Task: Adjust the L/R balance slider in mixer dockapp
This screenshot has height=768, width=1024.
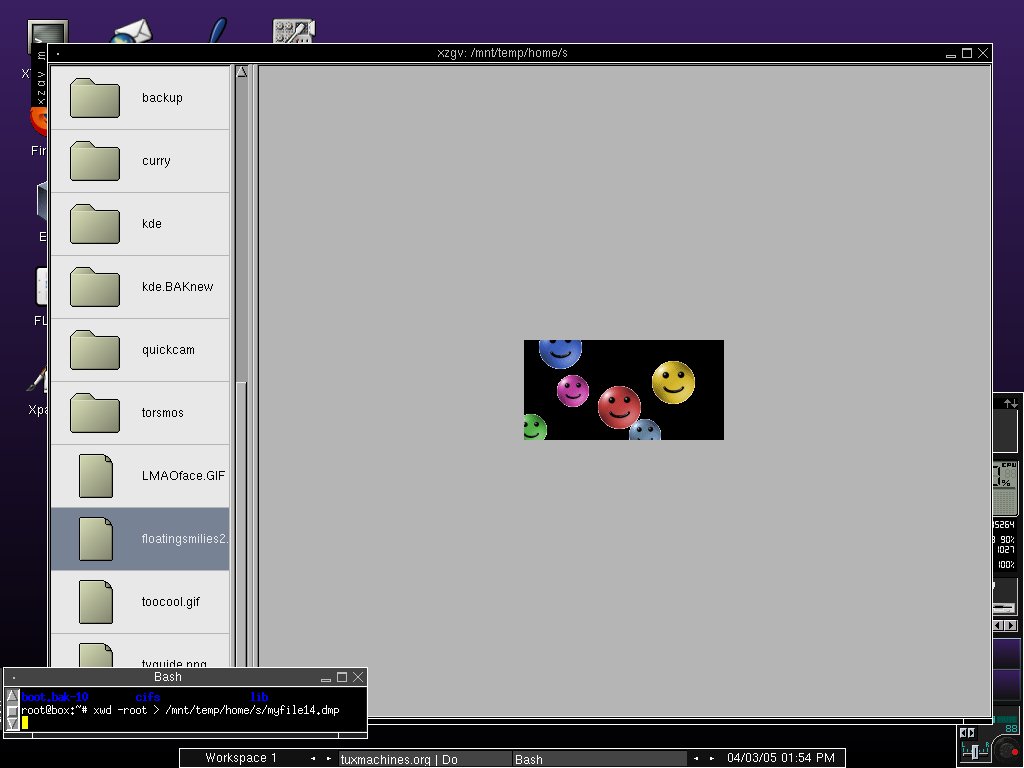Action: pyautogui.click(x=974, y=752)
